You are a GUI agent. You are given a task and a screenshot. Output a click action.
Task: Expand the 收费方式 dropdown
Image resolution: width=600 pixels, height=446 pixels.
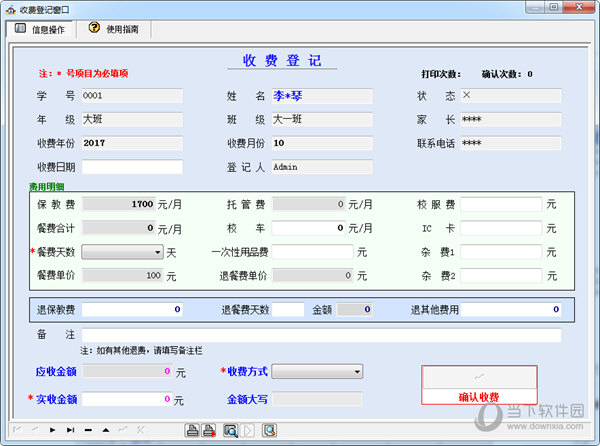pyautogui.click(x=357, y=371)
